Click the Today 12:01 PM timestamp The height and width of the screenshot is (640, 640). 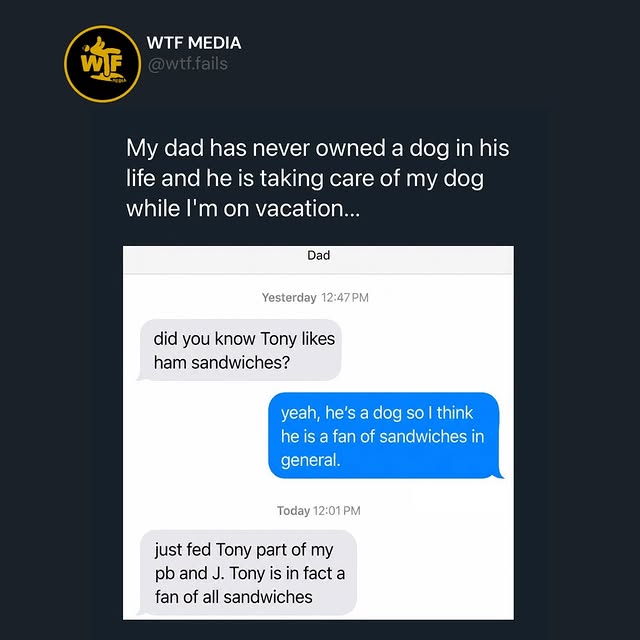(319, 511)
